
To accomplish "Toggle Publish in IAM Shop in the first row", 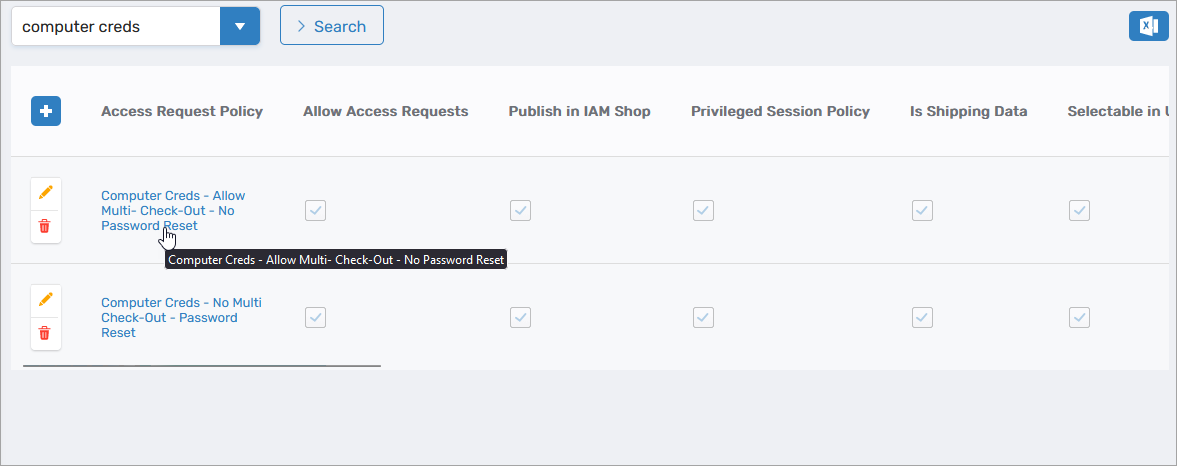I will click(520, 210).
